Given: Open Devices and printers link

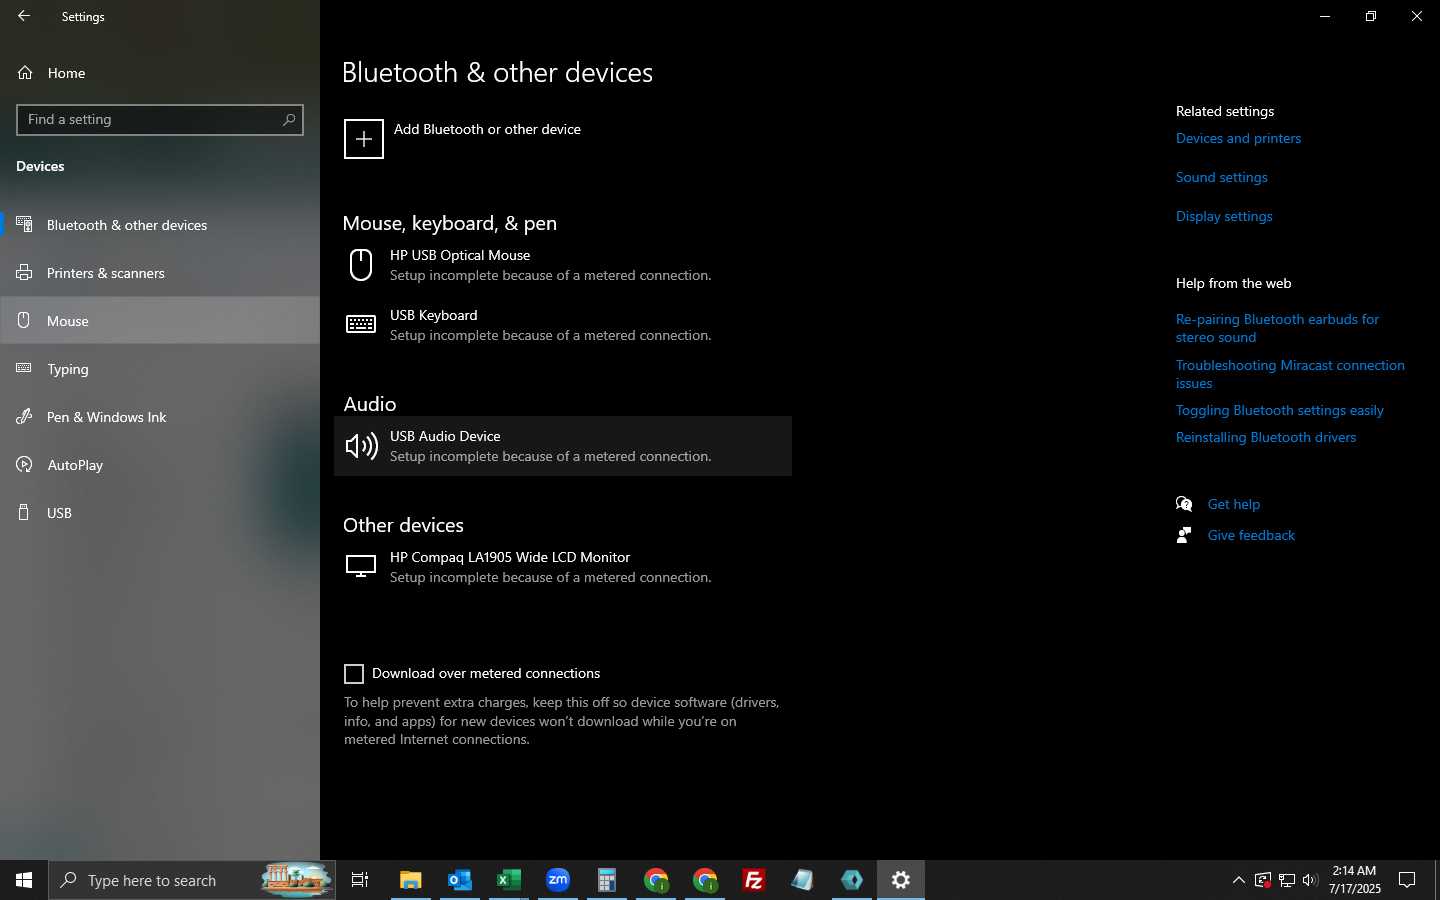Looking at the screenshot, I should (x=1238, y=139).
